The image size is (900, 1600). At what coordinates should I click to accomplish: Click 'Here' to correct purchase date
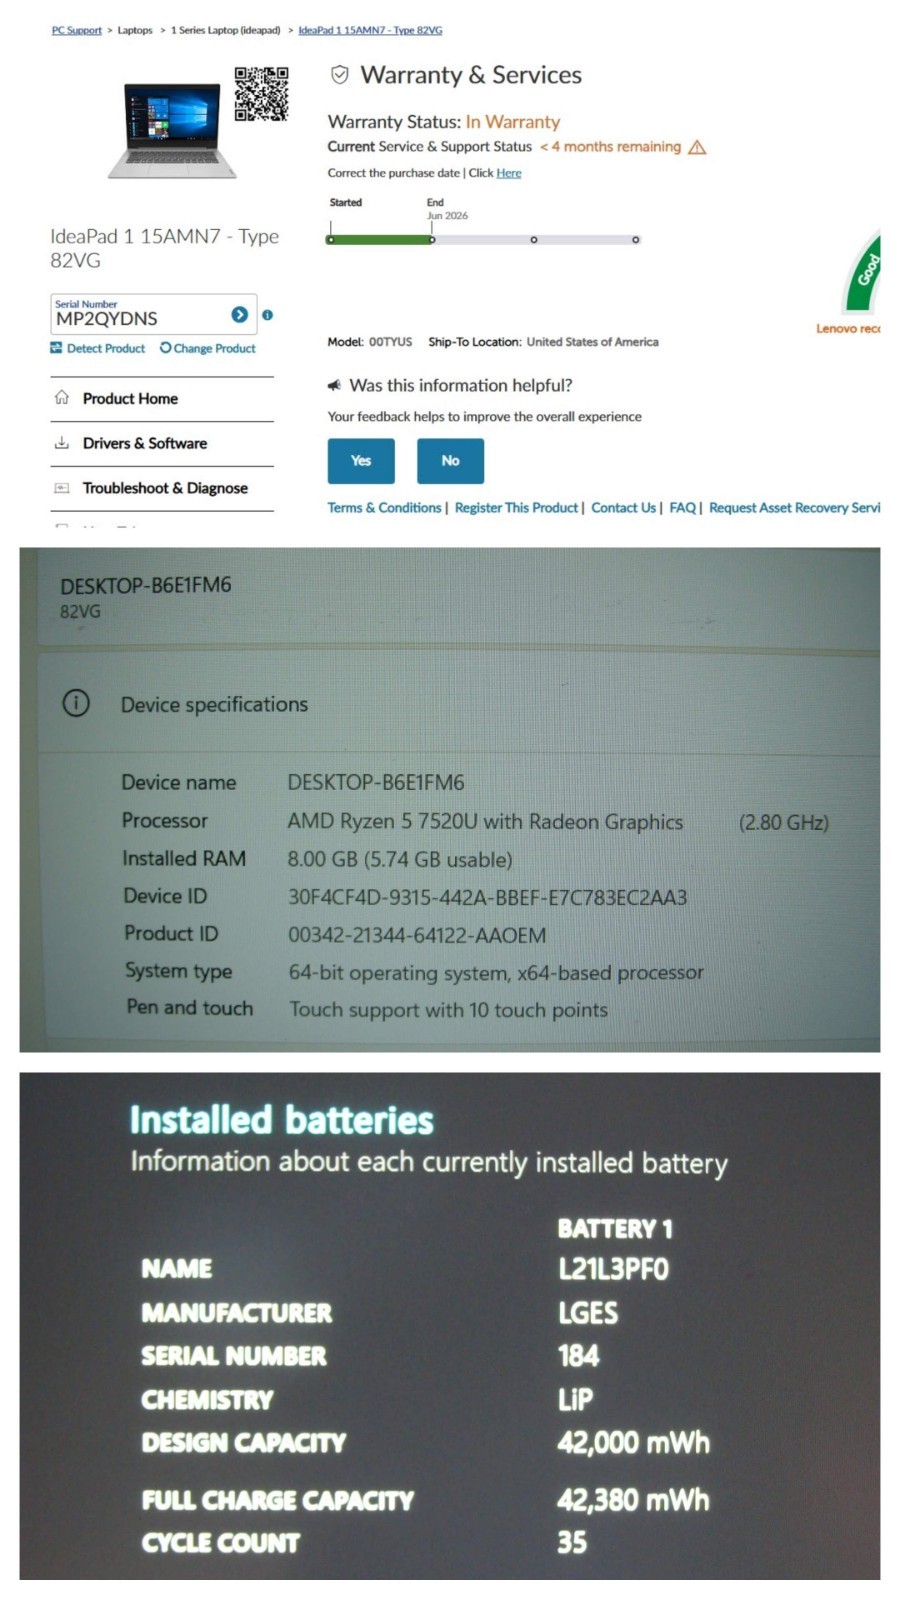pyautogui.click(x=509, y=173)
